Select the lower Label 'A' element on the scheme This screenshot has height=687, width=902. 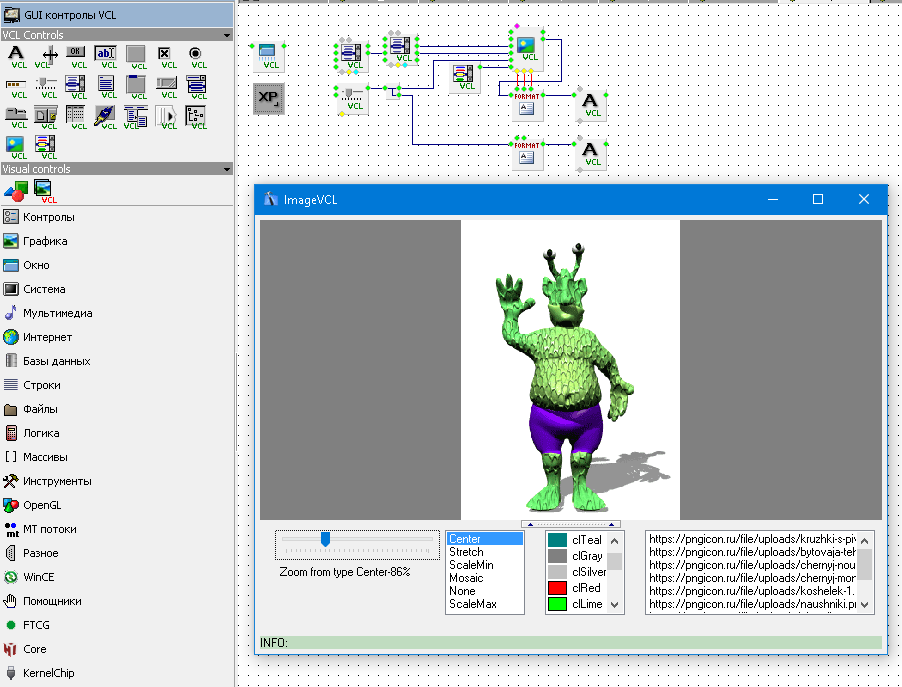(x=590, y=154)
